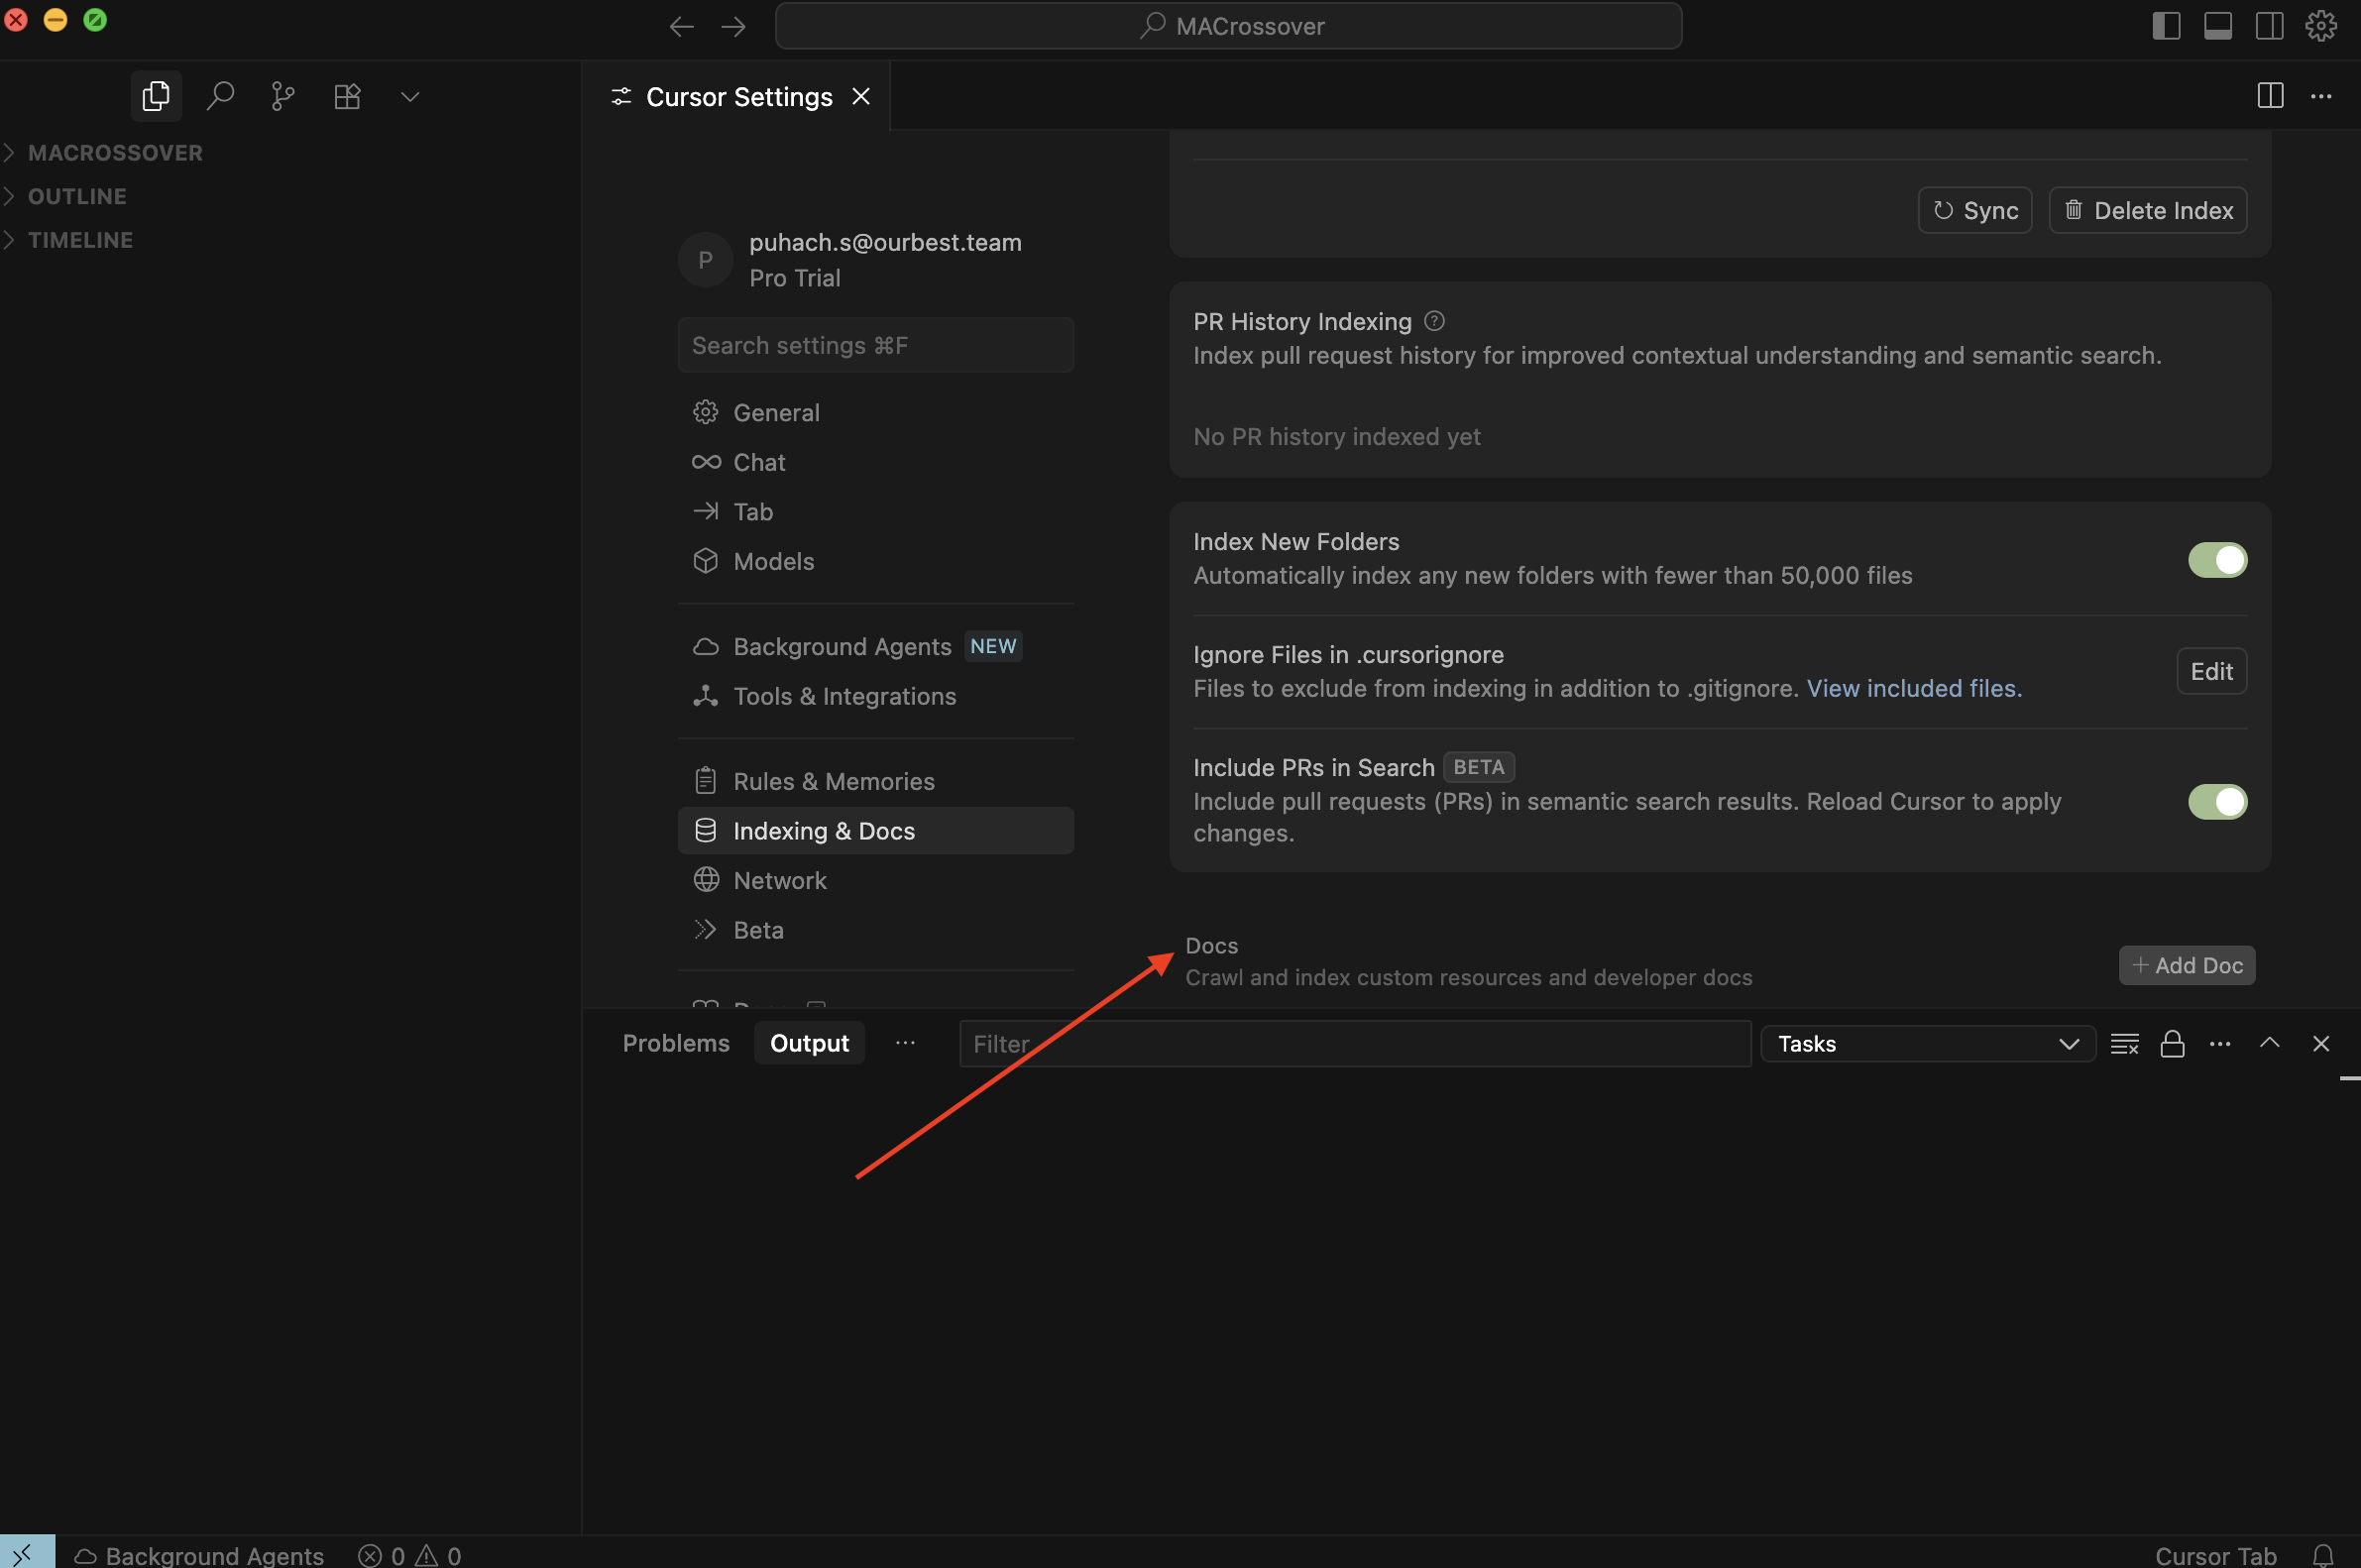Open the Search magnifier in sidebar
This screenshot has height=1568, width=2361.
[x=220, y=96]
